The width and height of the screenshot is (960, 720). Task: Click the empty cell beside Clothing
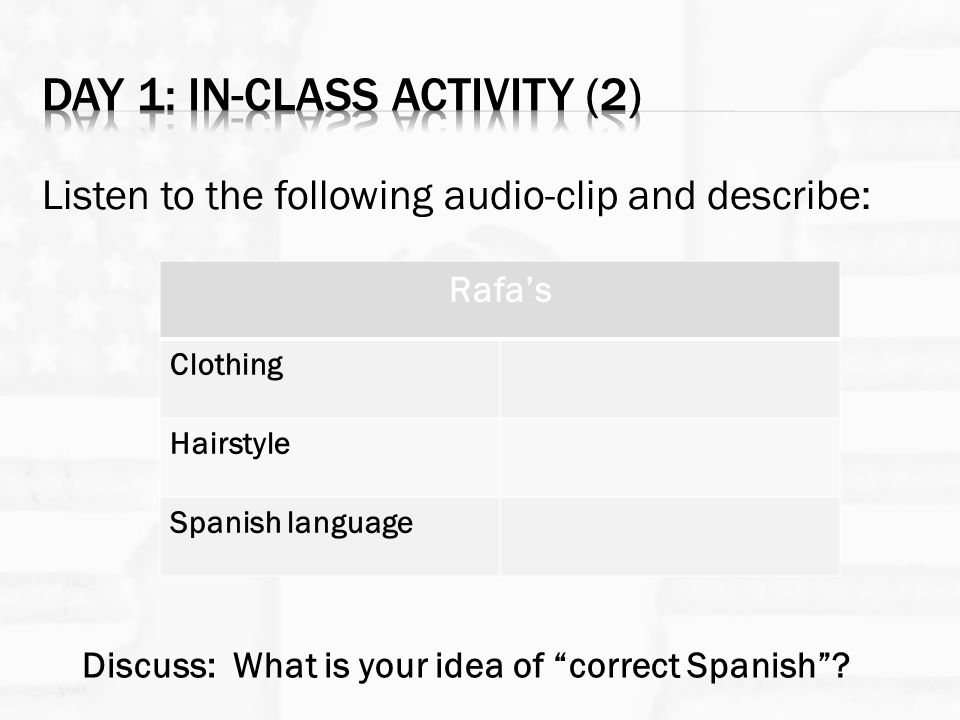670,378
